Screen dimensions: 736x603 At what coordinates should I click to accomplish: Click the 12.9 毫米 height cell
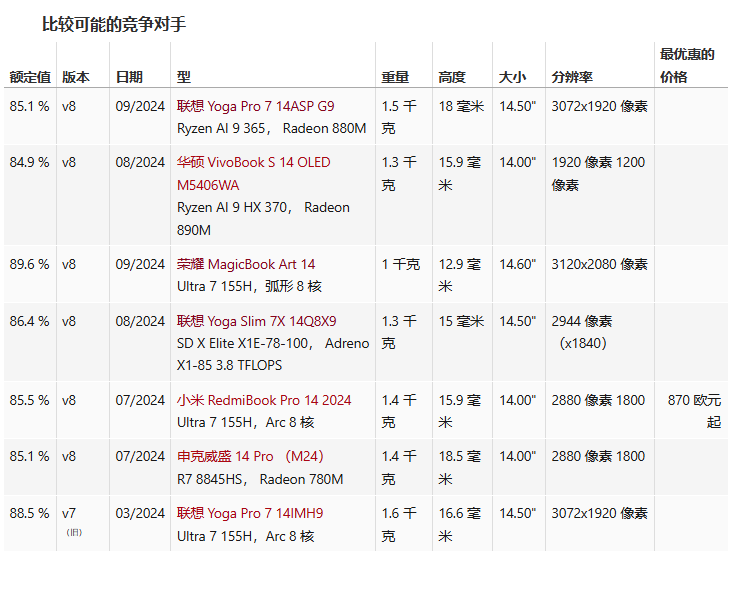coord(460,275)
